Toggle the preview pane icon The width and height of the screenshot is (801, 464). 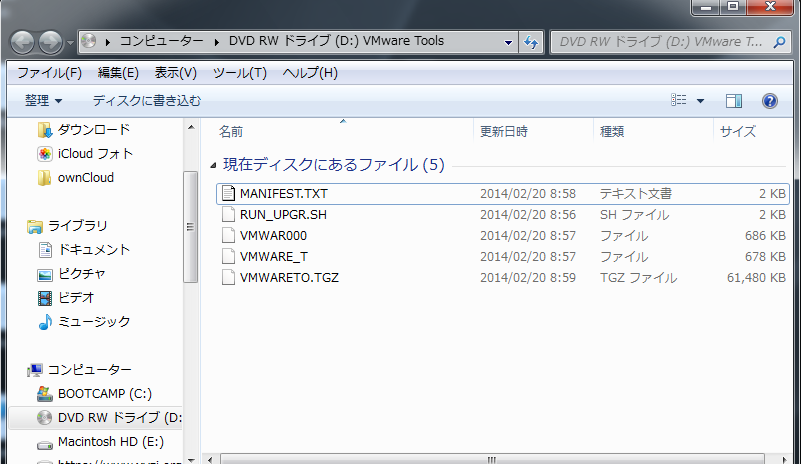(x=734, y=101)
